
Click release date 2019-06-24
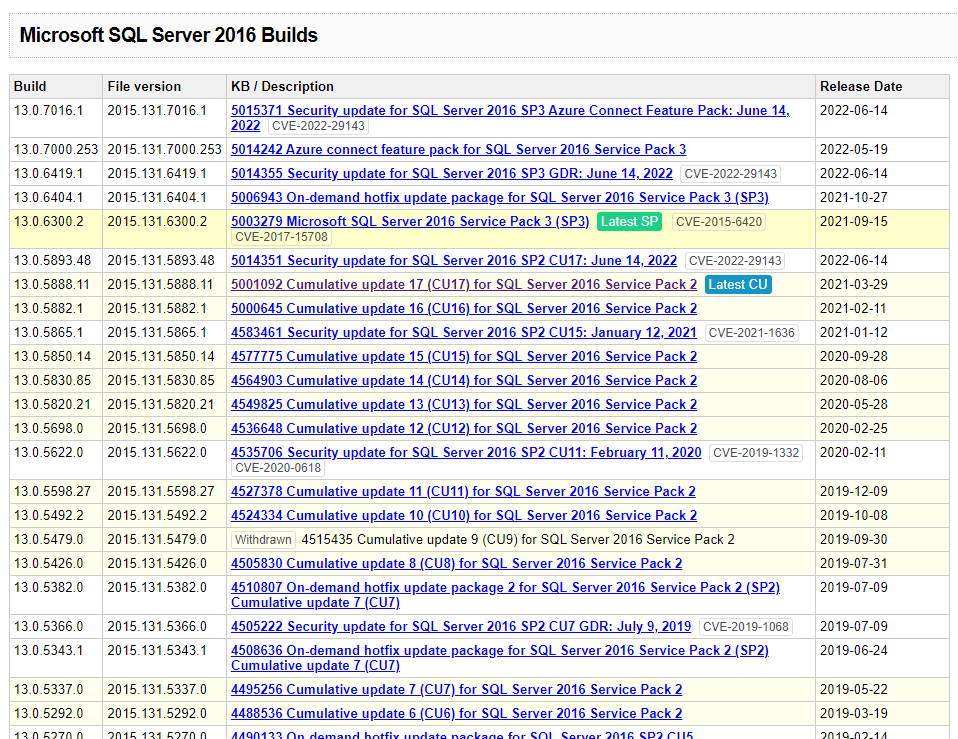(854, 650)
